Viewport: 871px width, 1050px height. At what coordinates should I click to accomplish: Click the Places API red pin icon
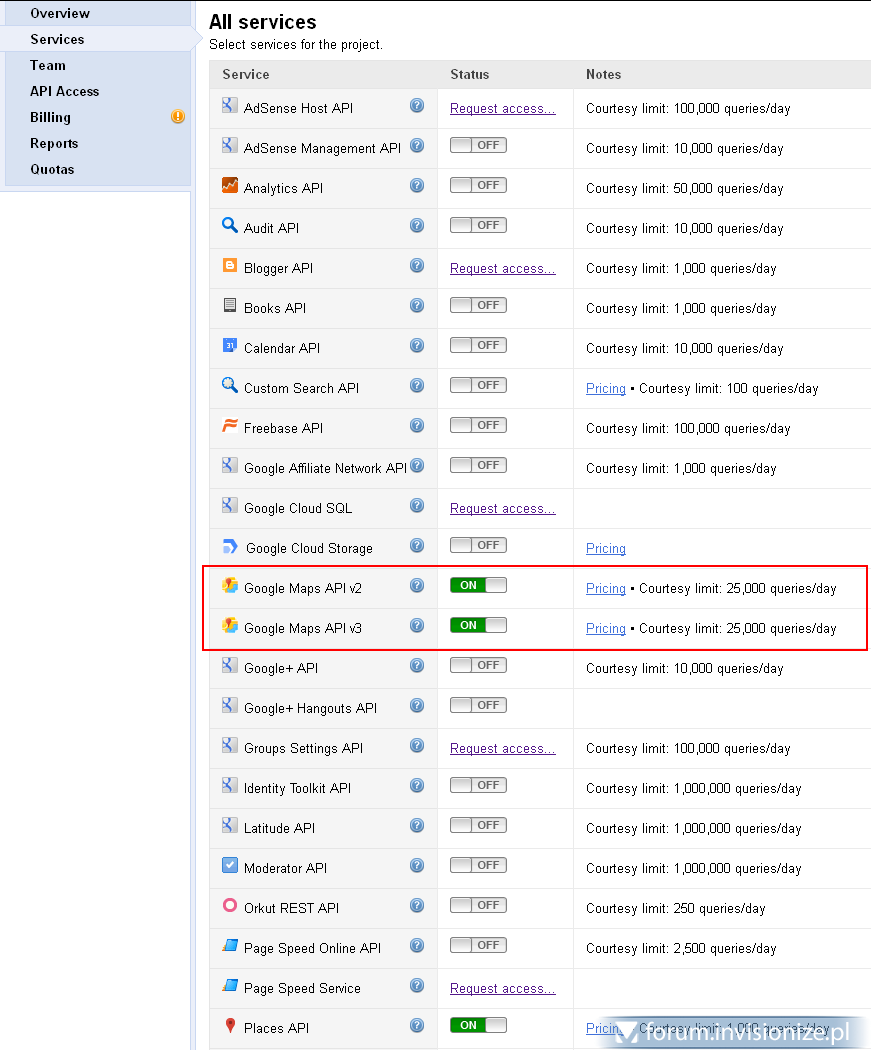coord(229,1028)
